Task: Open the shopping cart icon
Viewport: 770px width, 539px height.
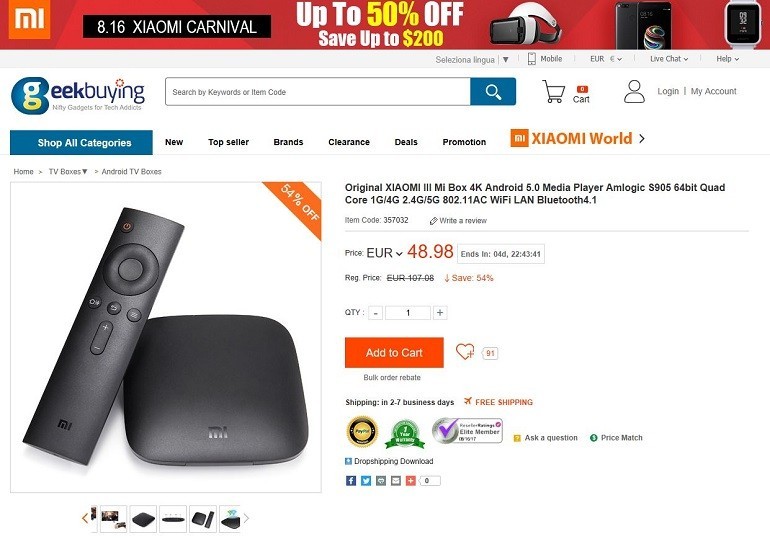Action: (x=553, y=91)
